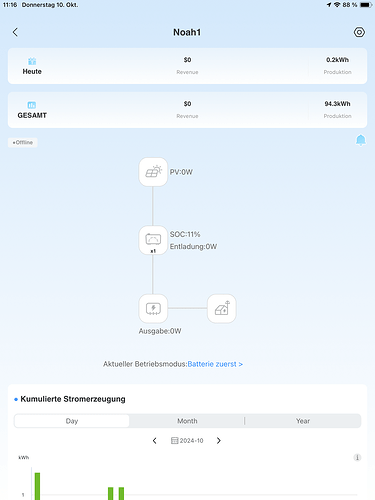Go back with the left arrow
The width and height of the screenshot is (375, 500).
[x=15, y=32]
